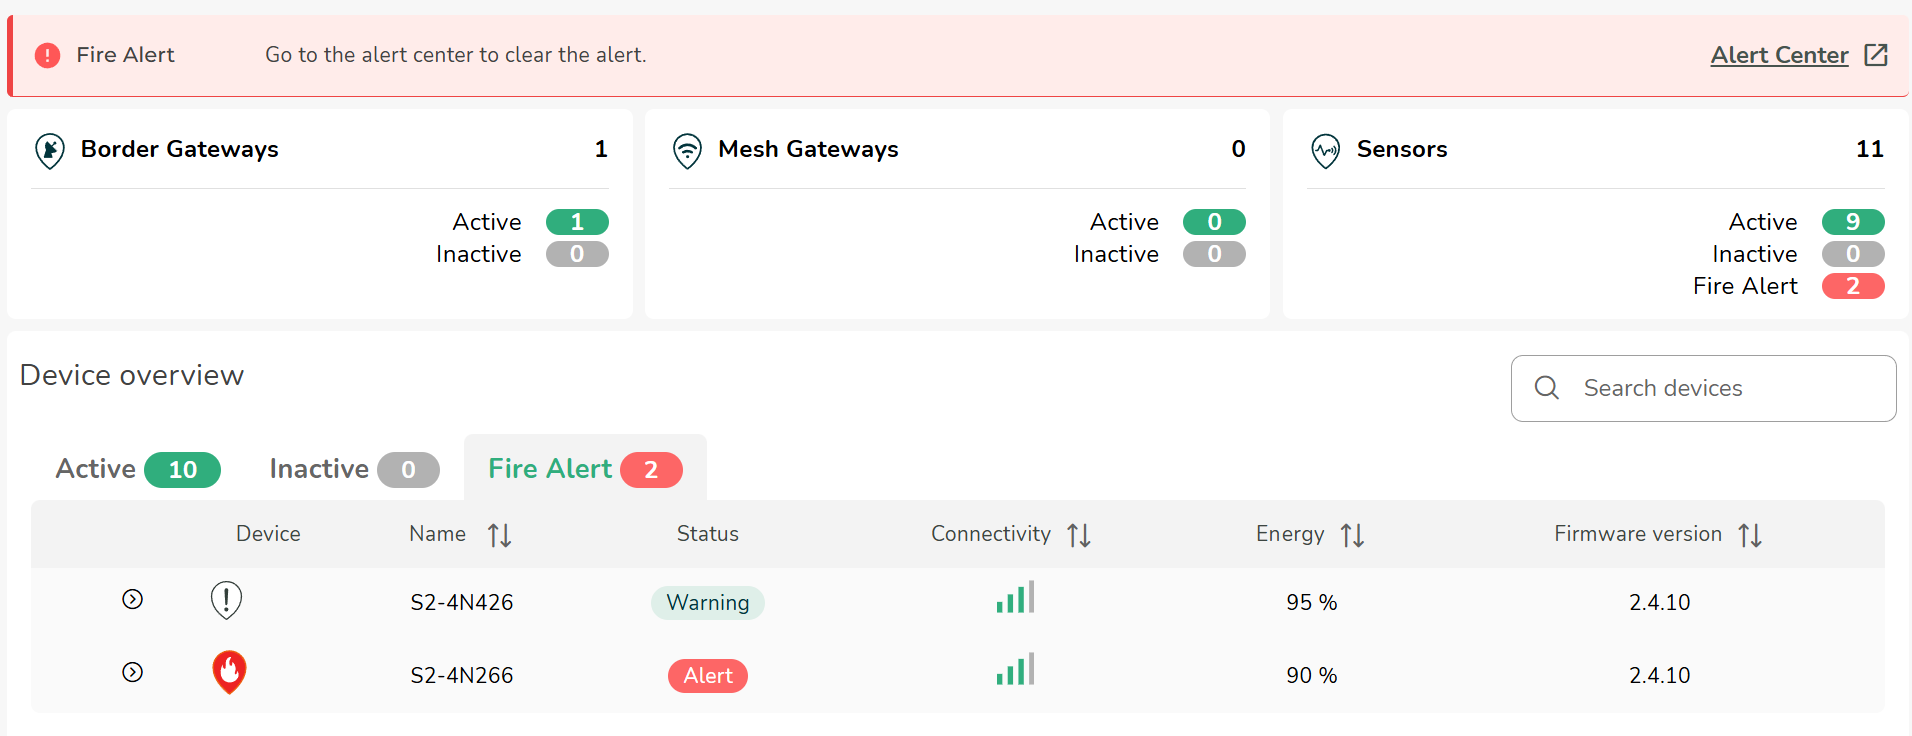Click the red Fire Alert exclamation icon
The width and height of the screenshot is (1912, 736).
pos(47,55)
